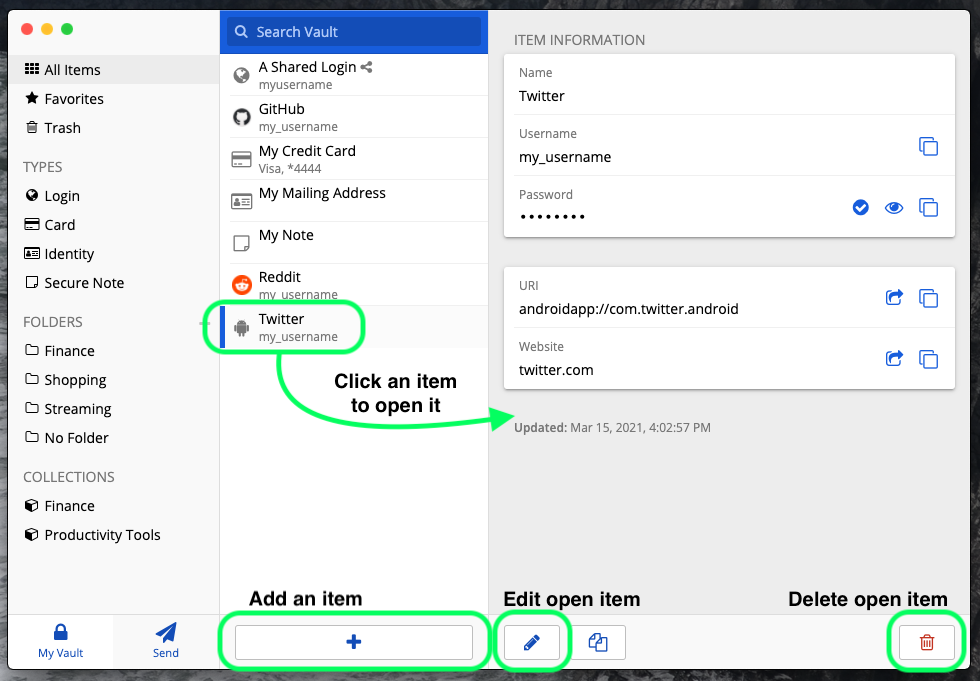Click the globe icon beside A Shared Login

click(241, 75)
